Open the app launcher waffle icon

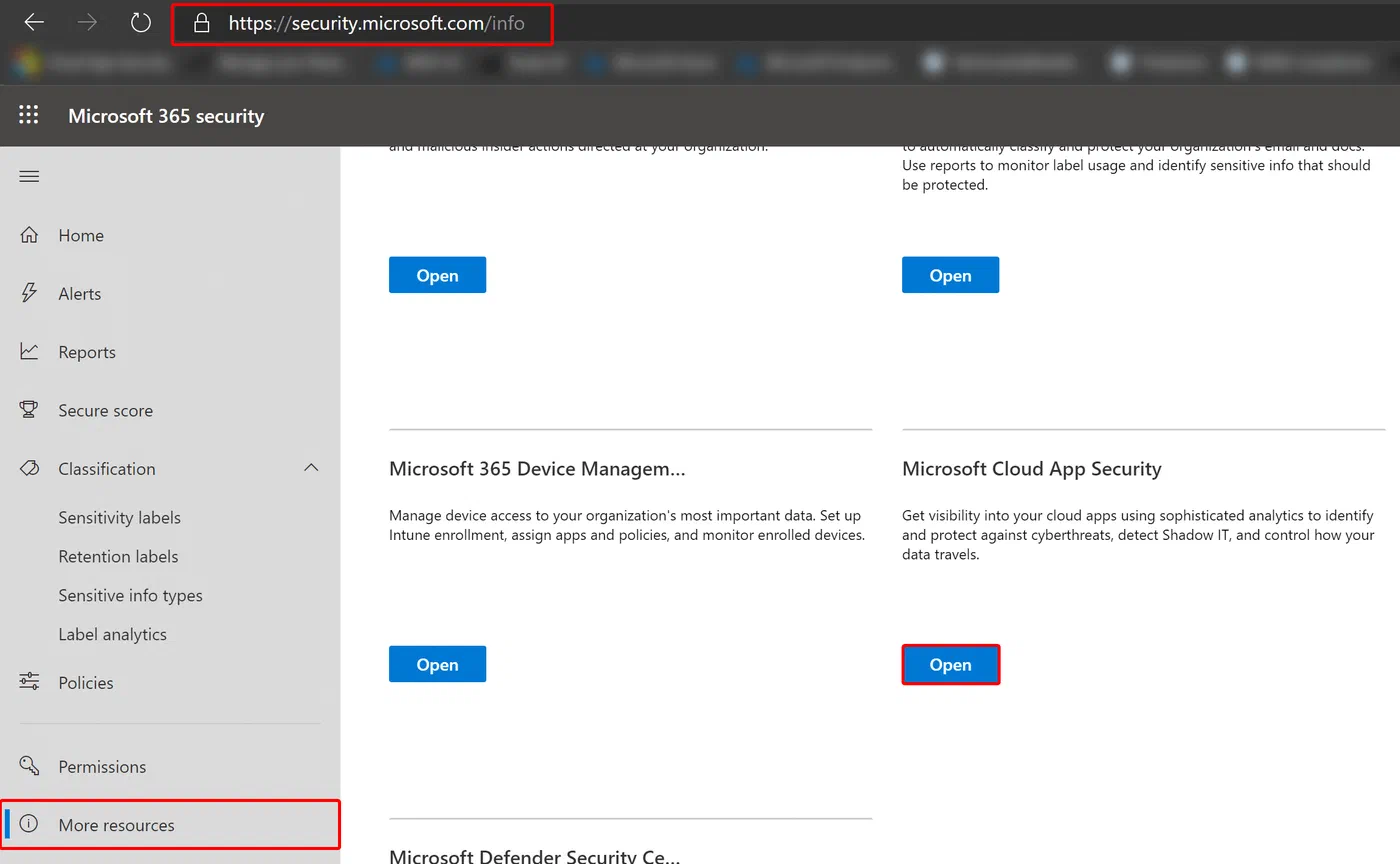tap(29, 115)
